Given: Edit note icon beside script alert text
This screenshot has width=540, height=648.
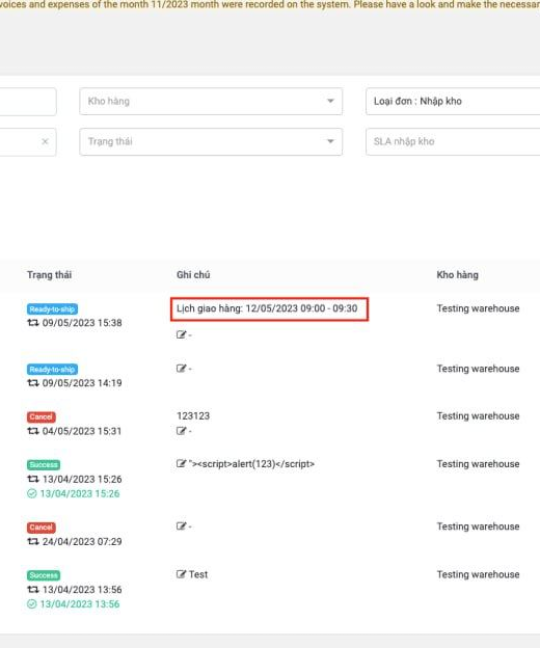Looking at the screenshot, I should point(181,463).
